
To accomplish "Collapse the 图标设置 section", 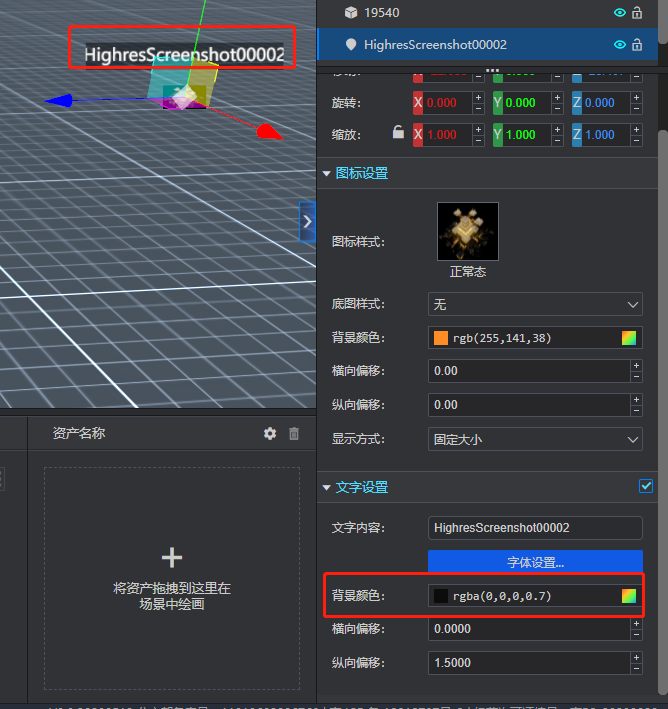I will (327, 173).
